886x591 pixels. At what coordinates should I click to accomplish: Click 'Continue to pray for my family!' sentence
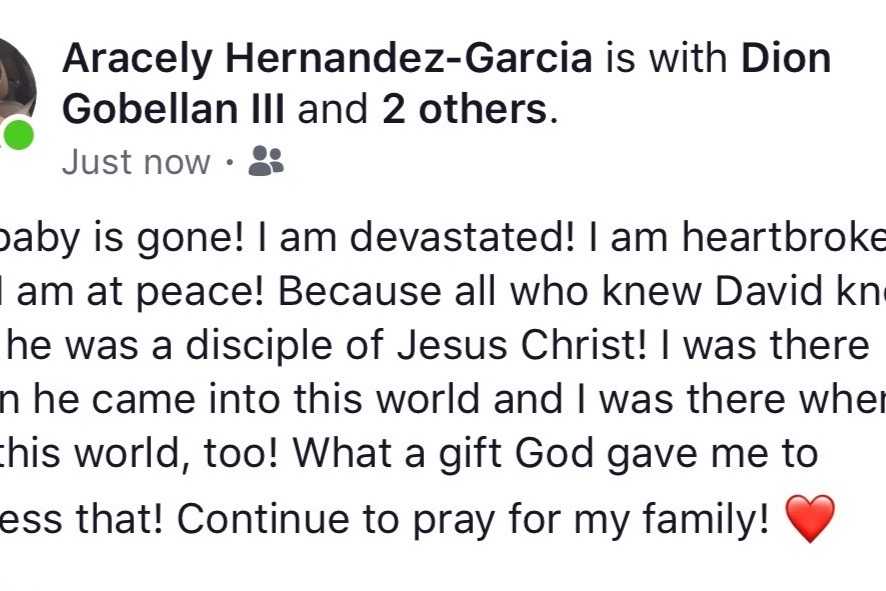coord(474,519)
